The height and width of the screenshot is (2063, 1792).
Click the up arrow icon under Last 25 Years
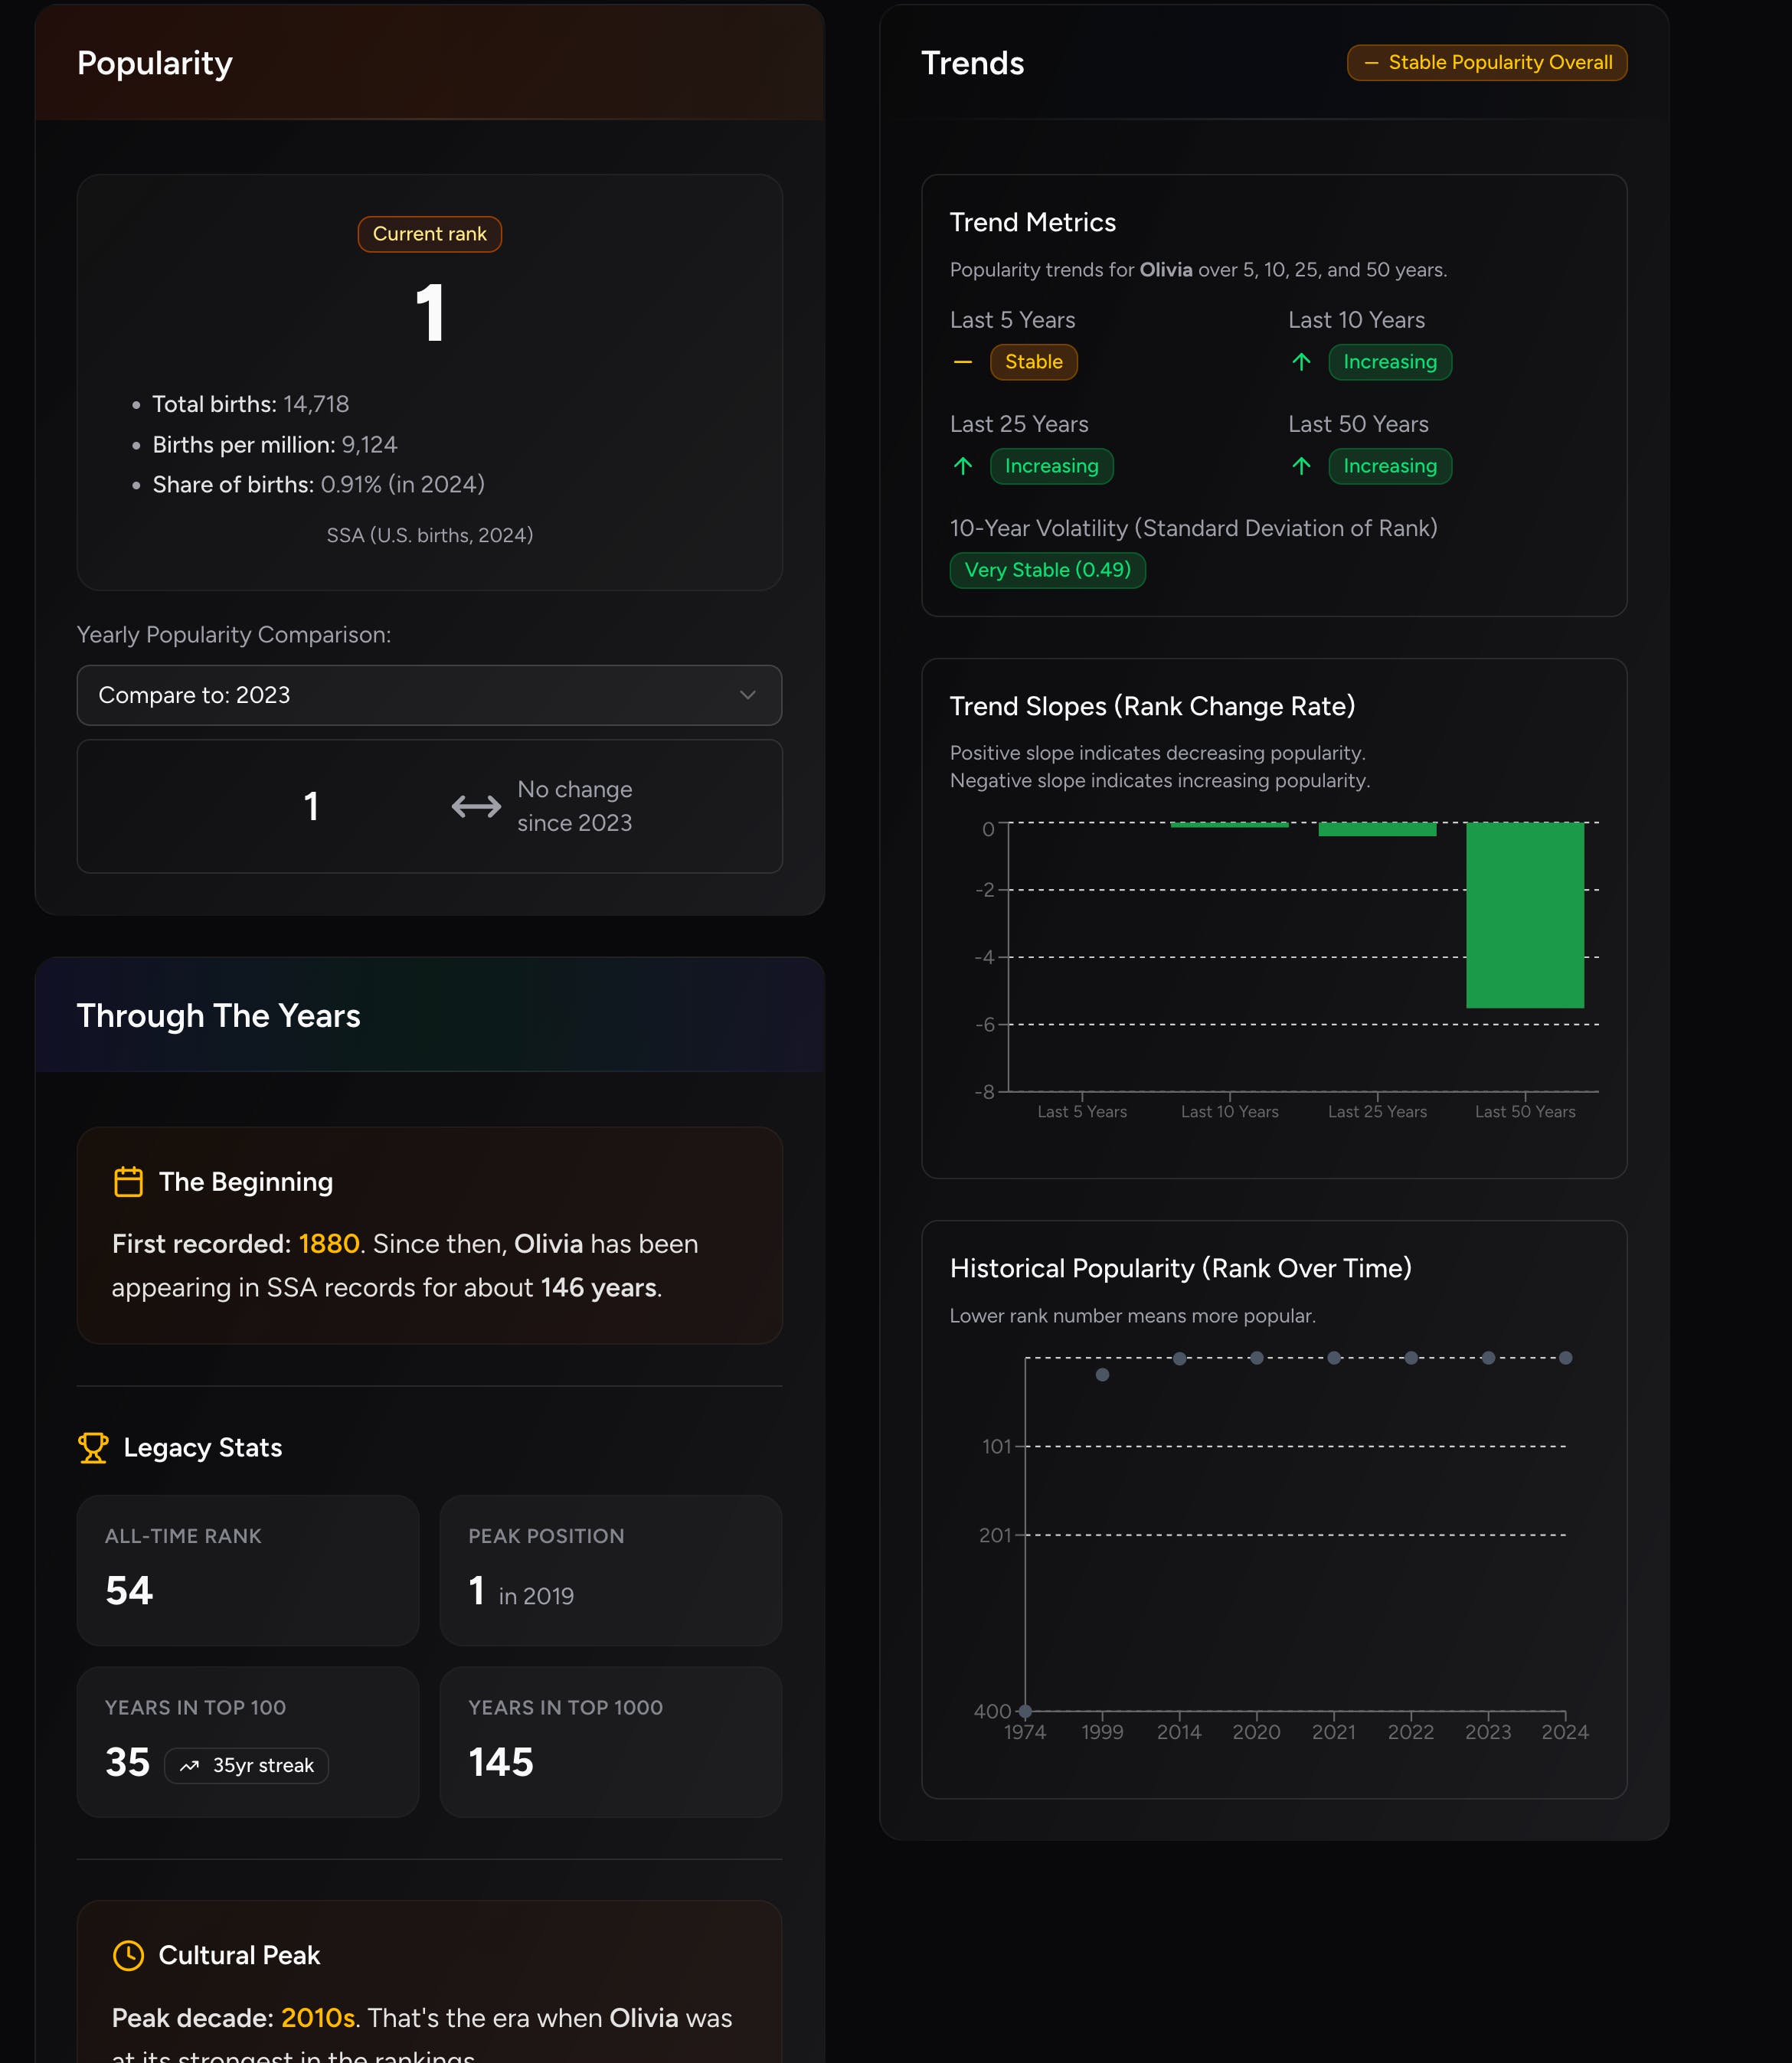click(963, 466)
